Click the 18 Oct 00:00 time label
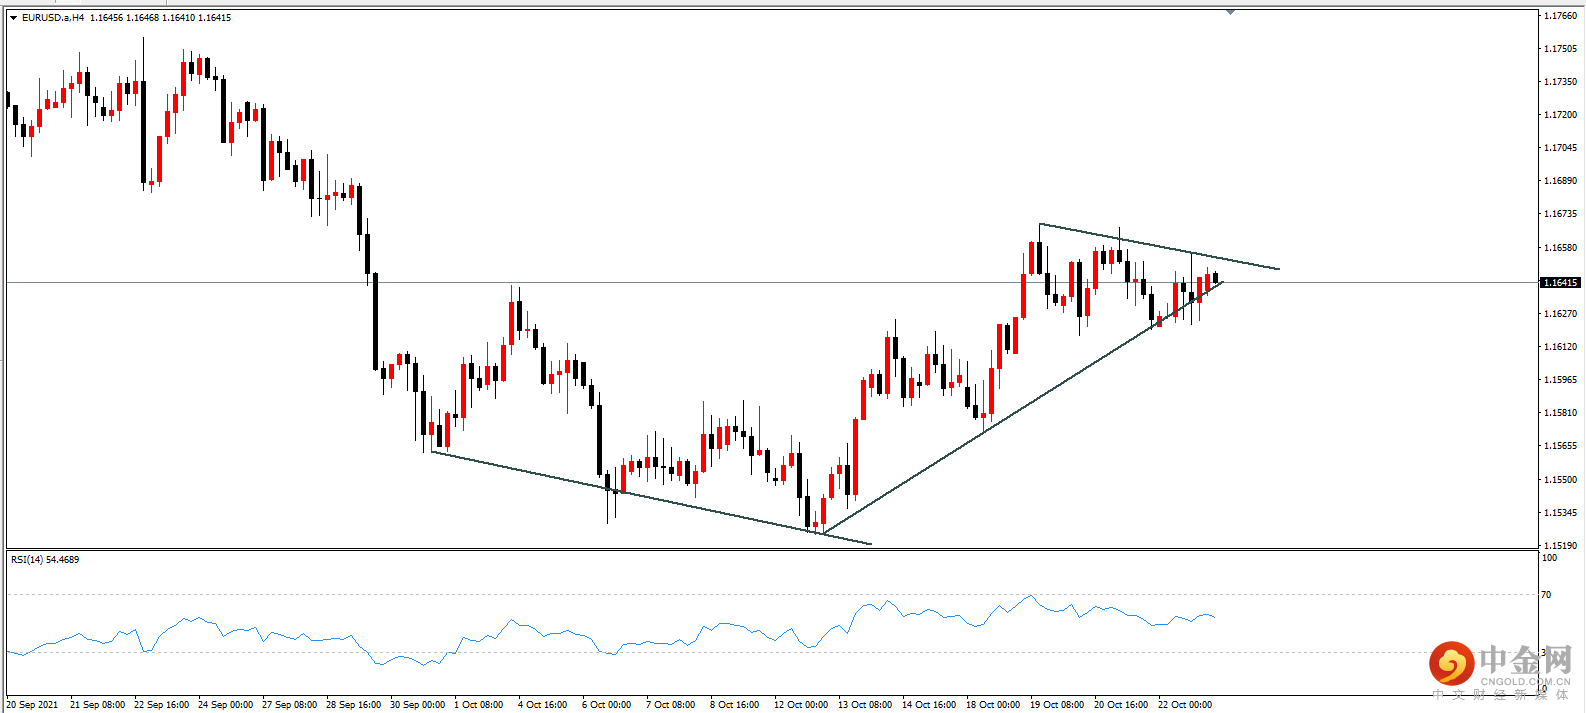The width and height of the screenshot is (1586, 713). click(x=993, y=704)
